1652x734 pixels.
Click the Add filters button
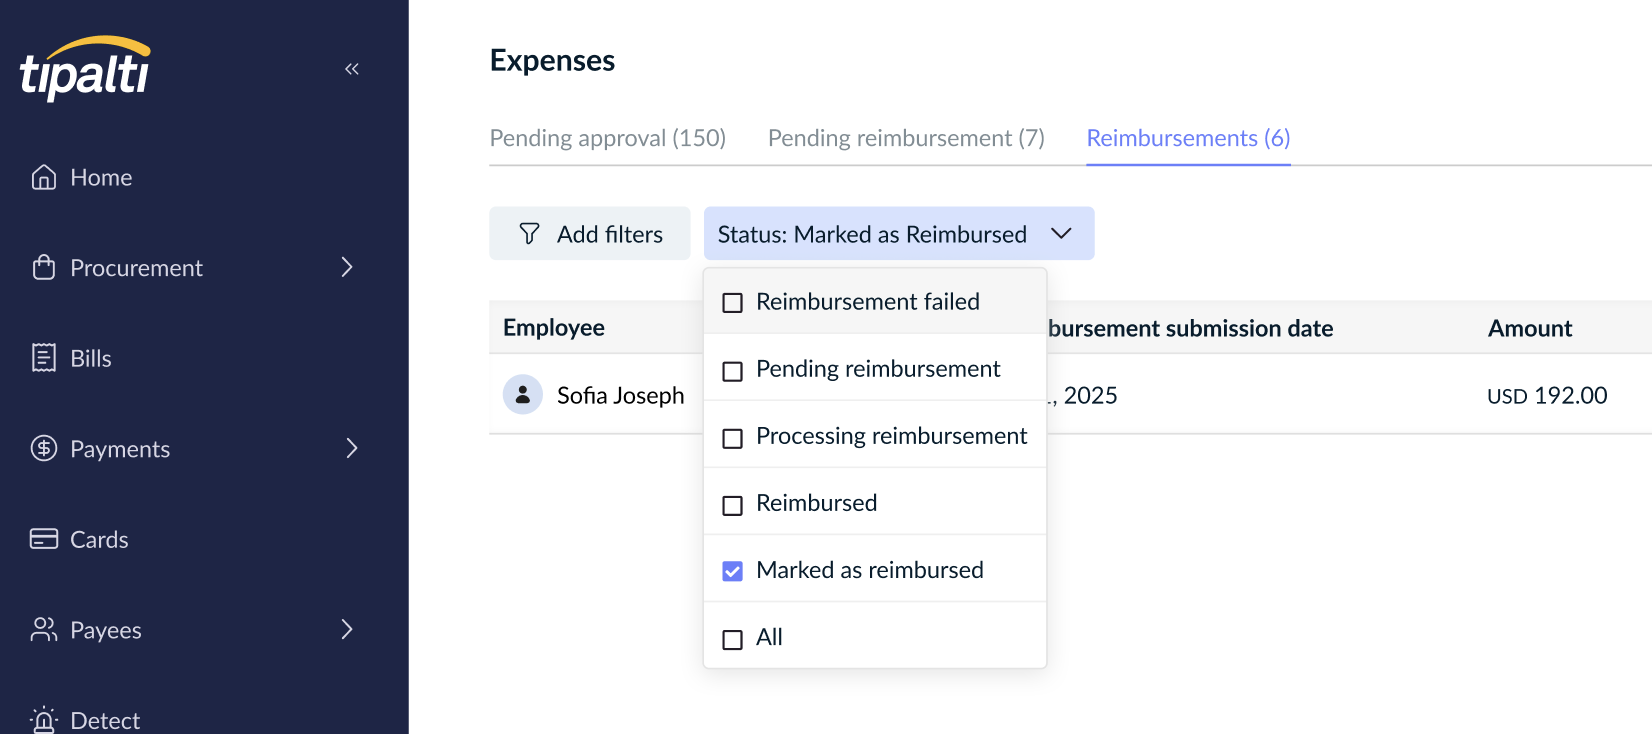point(590,234)
